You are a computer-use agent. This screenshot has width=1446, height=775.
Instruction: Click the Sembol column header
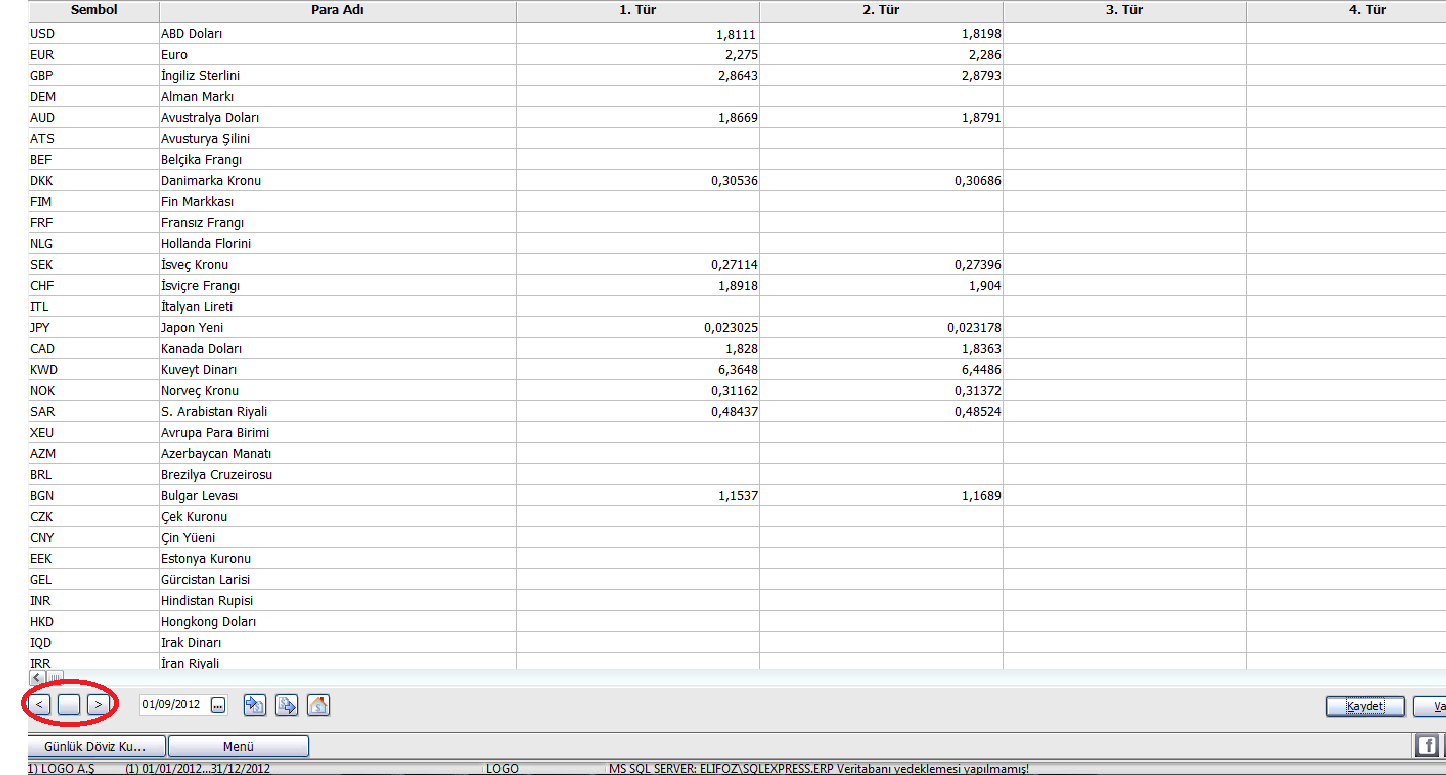(94, 10)
